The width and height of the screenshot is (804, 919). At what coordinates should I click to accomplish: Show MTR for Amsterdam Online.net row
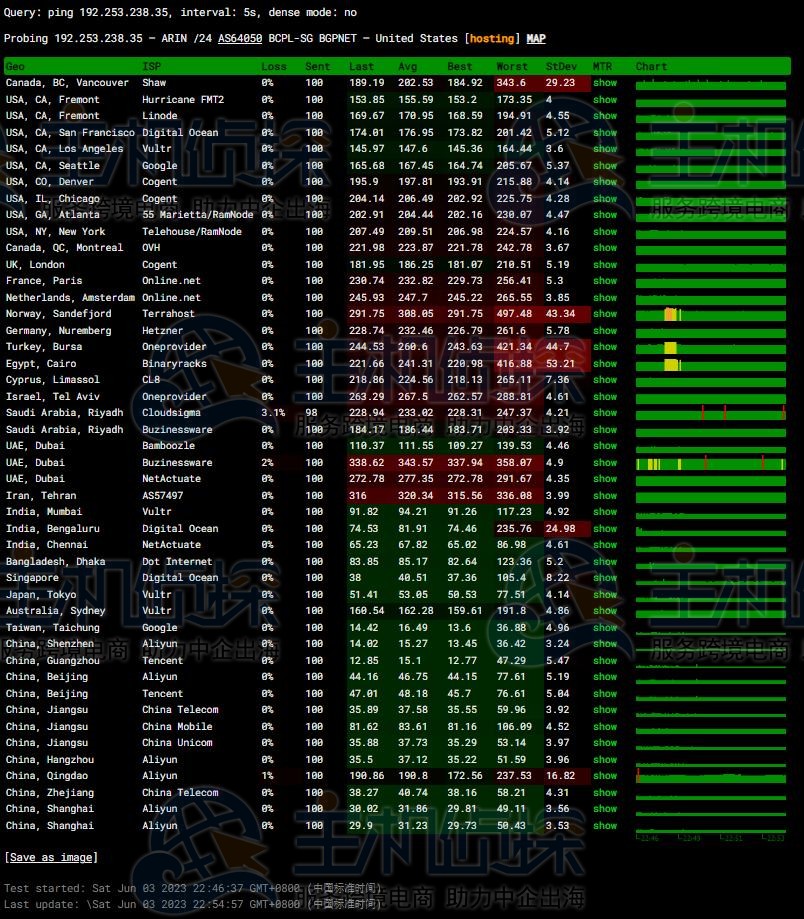pyautogui.click(x=605, y=298)
